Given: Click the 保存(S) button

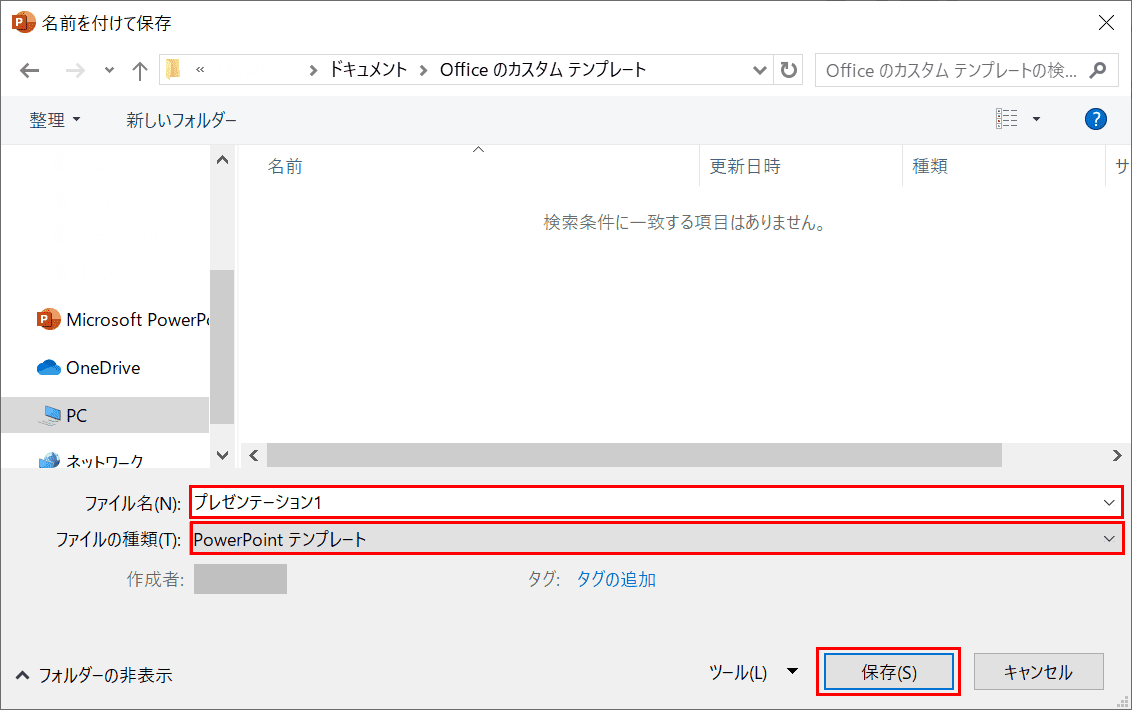Looking at the screenshot, I should tap(889, 672).
